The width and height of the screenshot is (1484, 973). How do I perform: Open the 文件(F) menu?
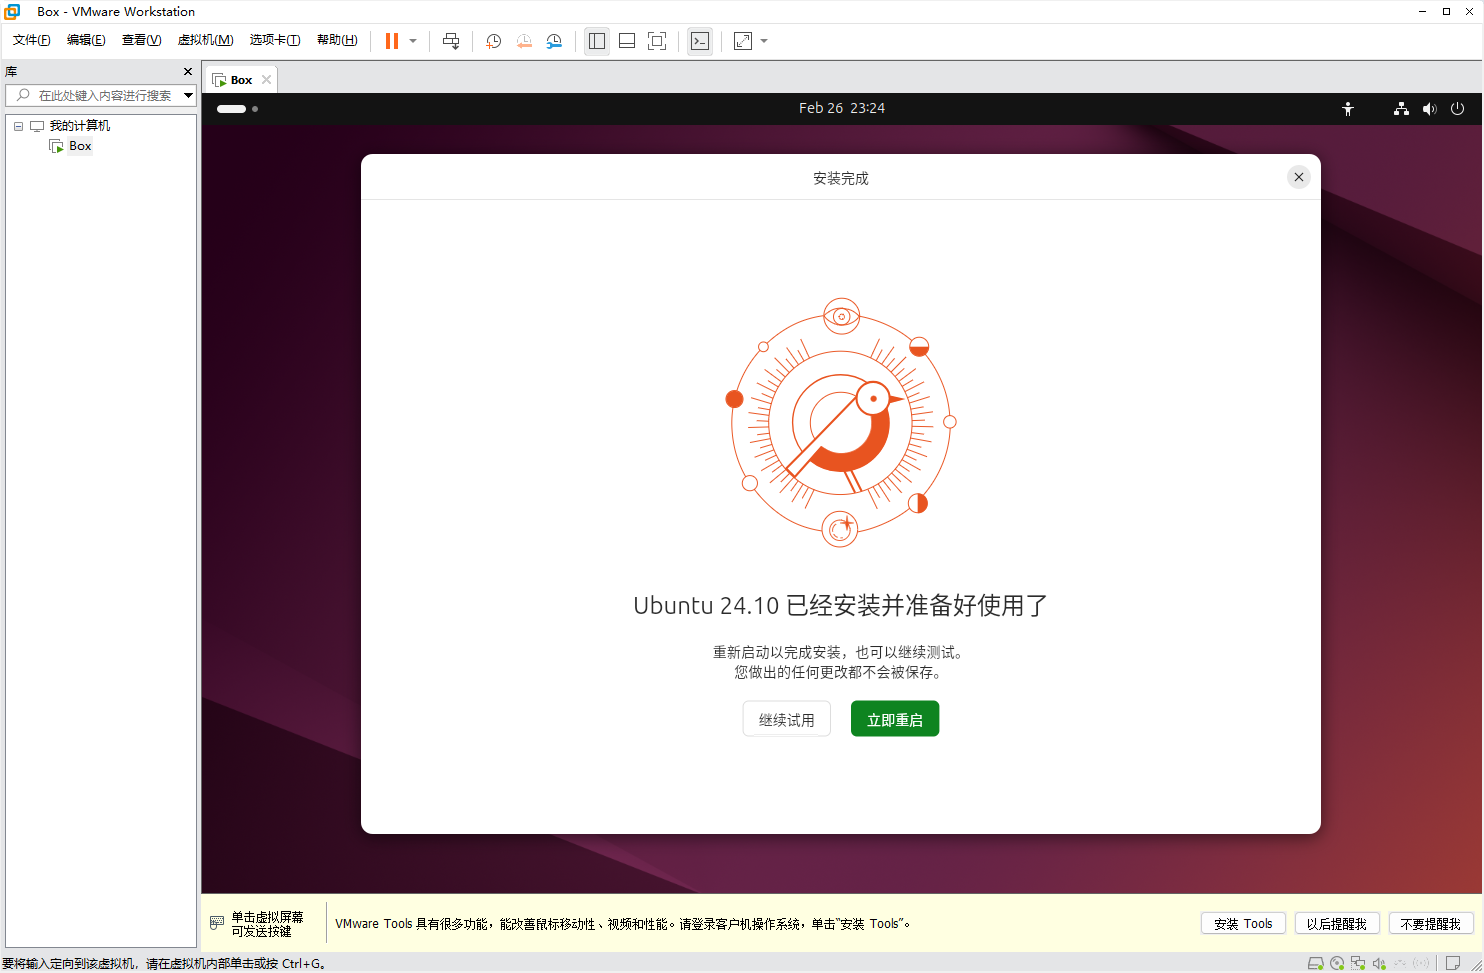[31, 40]
